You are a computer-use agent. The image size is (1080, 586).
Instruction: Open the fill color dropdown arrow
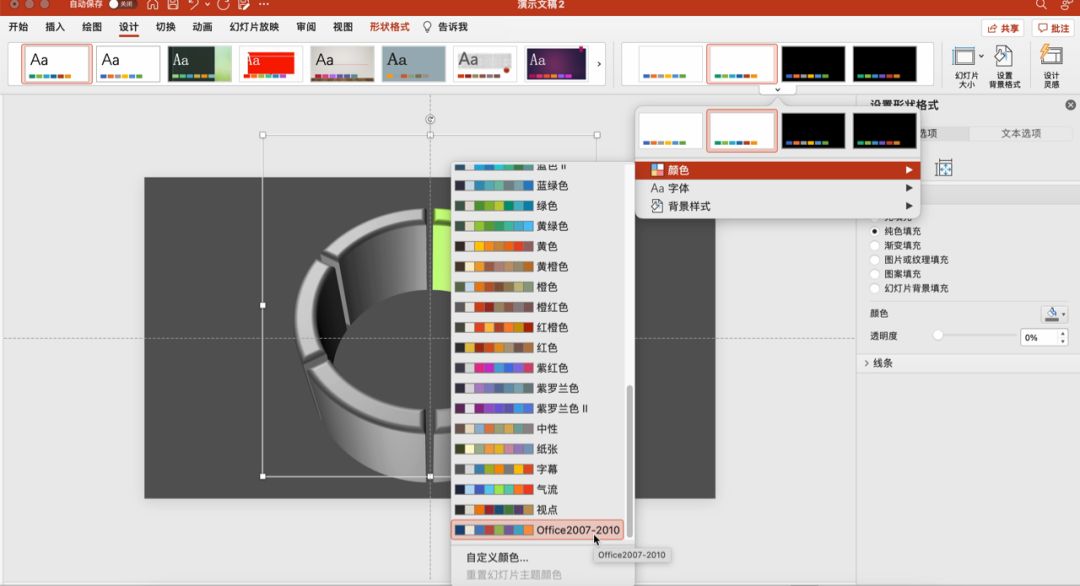[1063, 315]
